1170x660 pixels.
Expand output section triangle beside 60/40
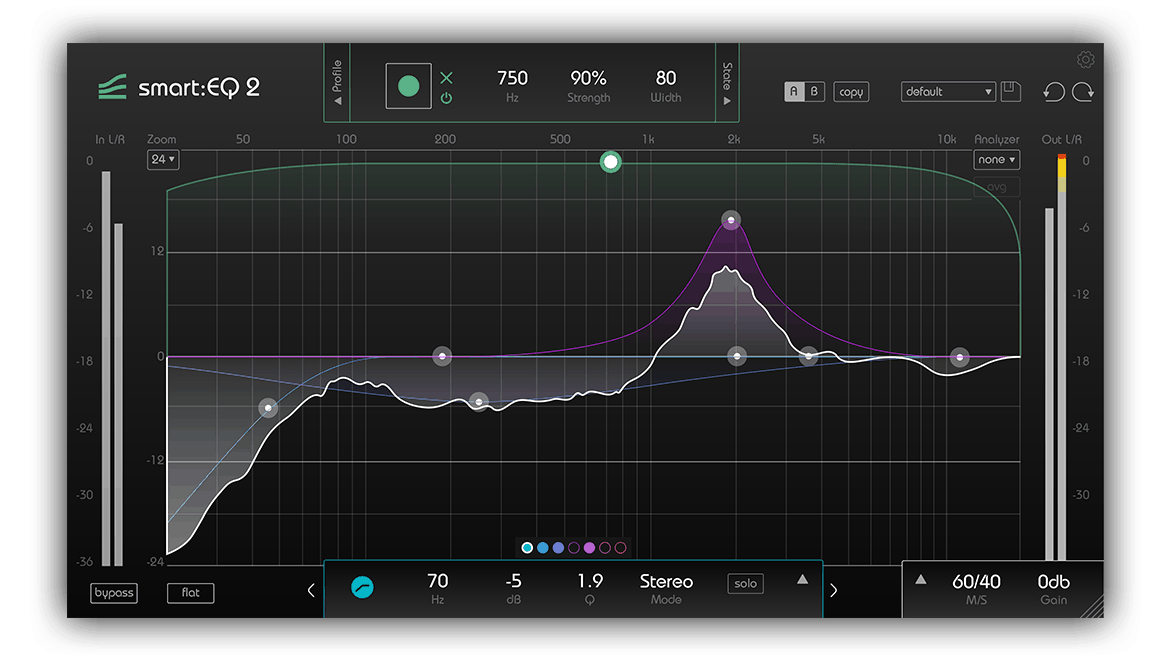click(921, 579)
